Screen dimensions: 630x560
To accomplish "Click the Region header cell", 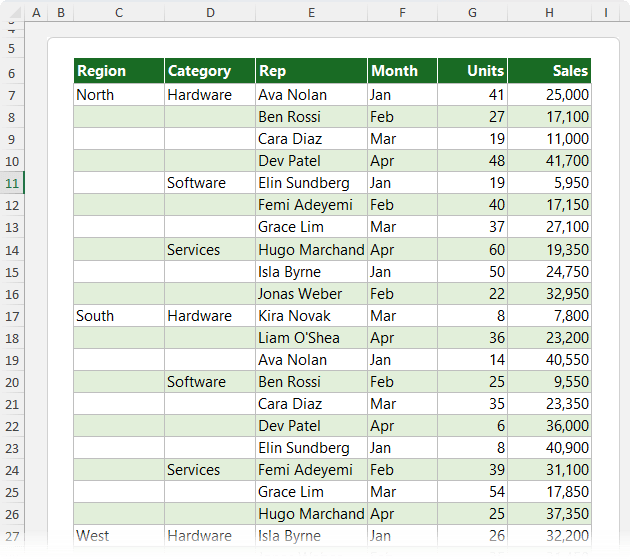I will click(119, 71).
